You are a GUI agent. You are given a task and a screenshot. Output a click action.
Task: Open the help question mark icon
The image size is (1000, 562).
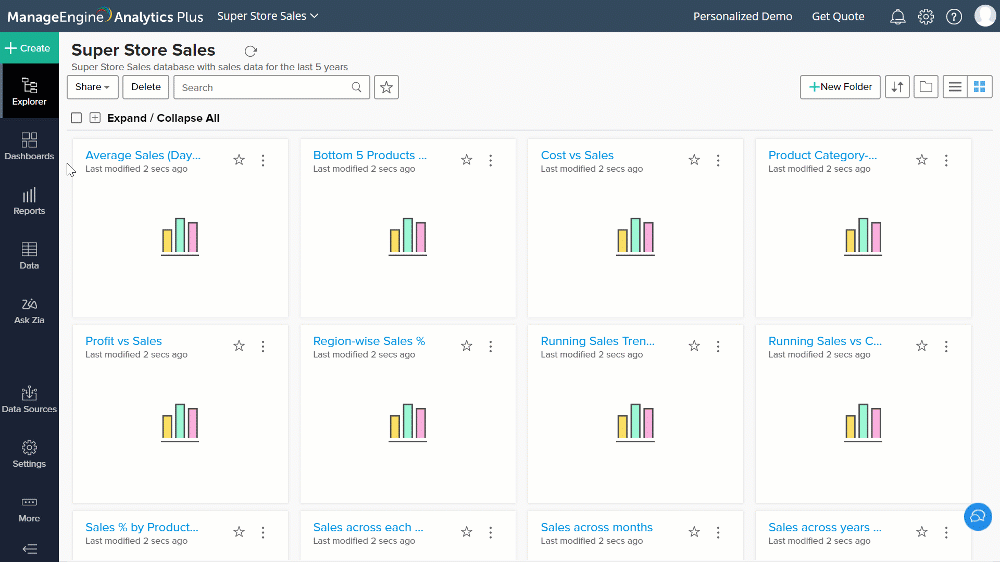click(954, 16)
